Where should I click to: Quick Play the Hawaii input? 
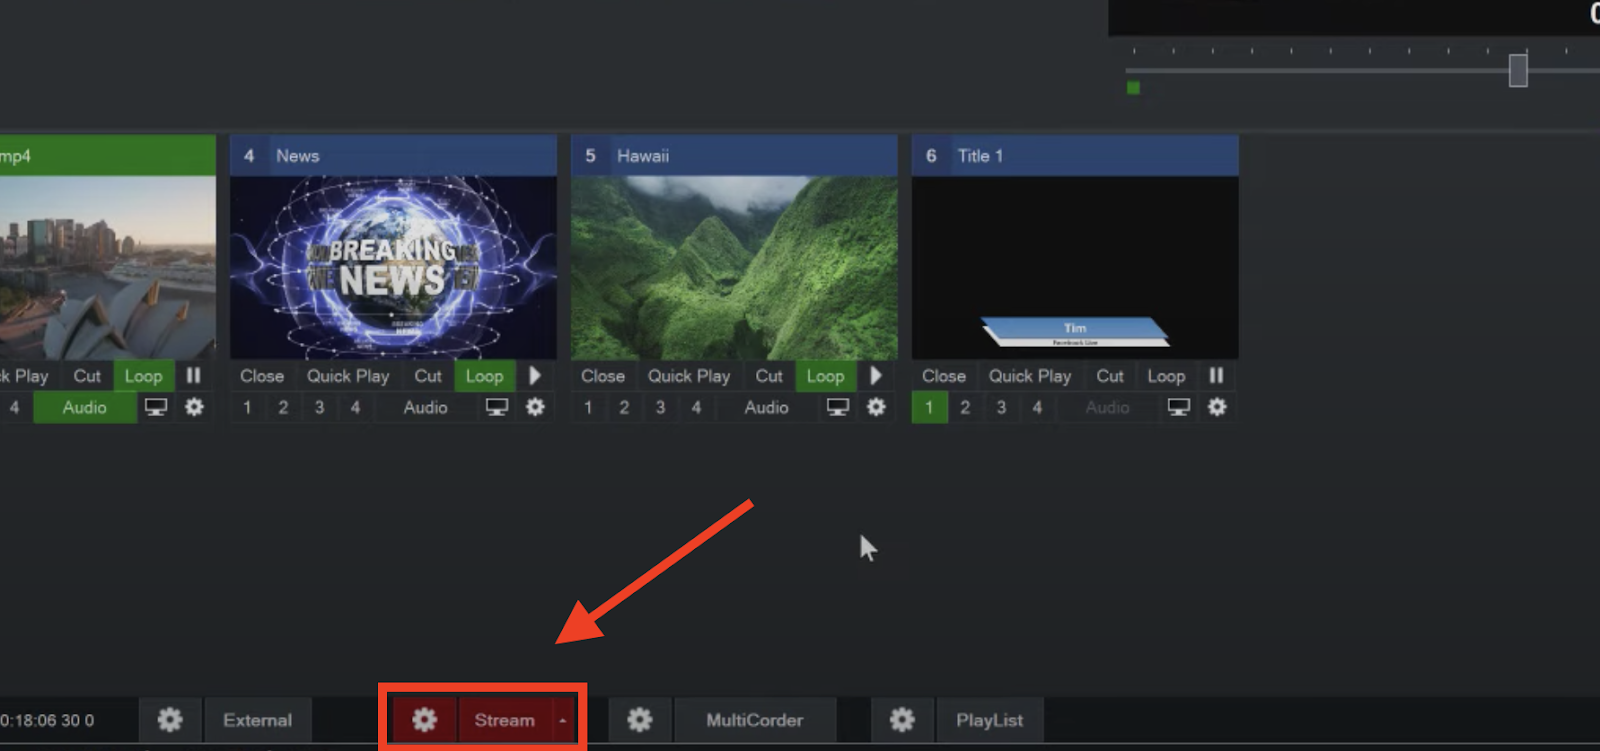(x=689, y=376)
